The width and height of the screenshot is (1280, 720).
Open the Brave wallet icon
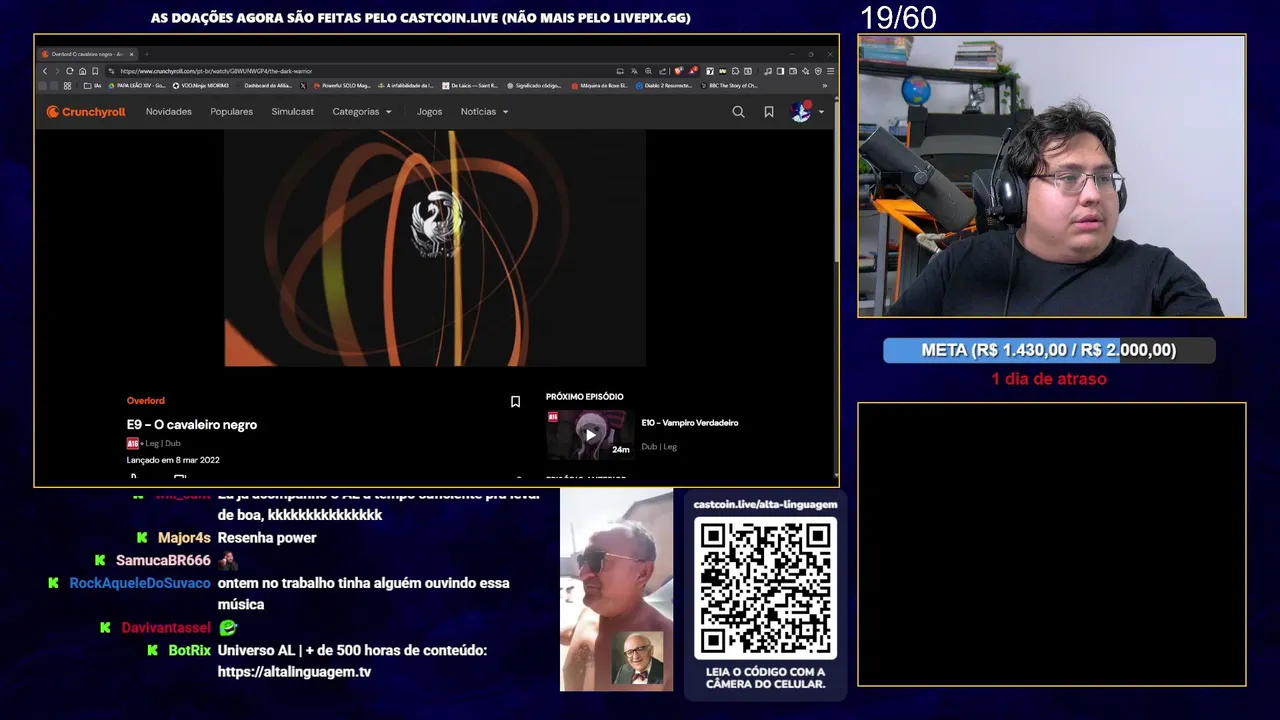point(793,71)
